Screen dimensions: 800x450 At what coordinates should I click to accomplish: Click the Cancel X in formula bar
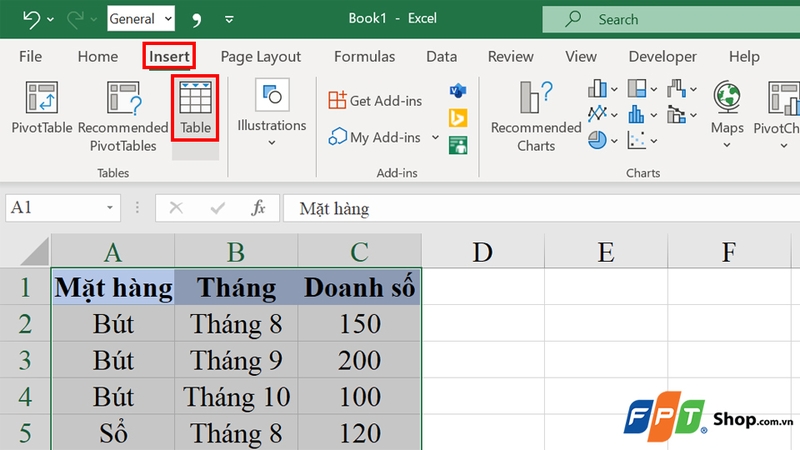pos(176,208)
